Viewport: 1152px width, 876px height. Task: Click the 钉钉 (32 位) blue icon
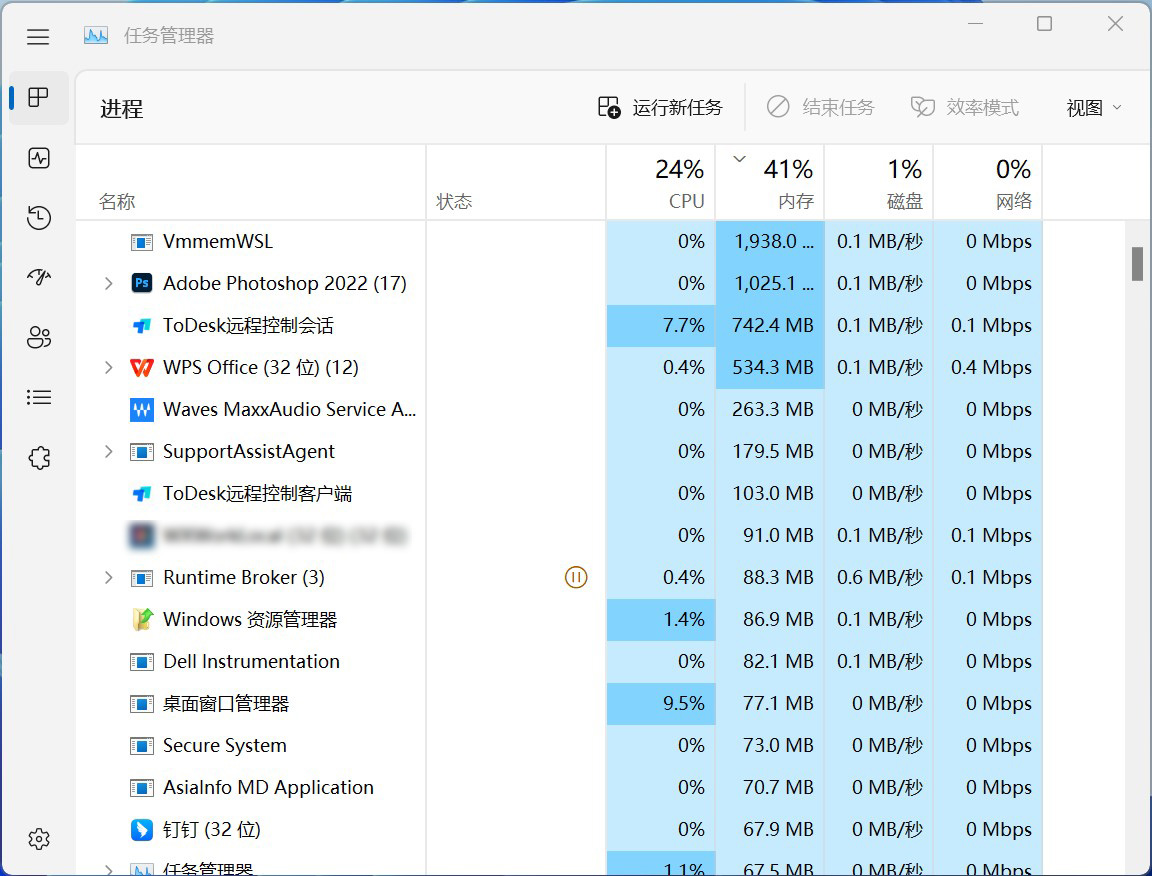(142, 830)
